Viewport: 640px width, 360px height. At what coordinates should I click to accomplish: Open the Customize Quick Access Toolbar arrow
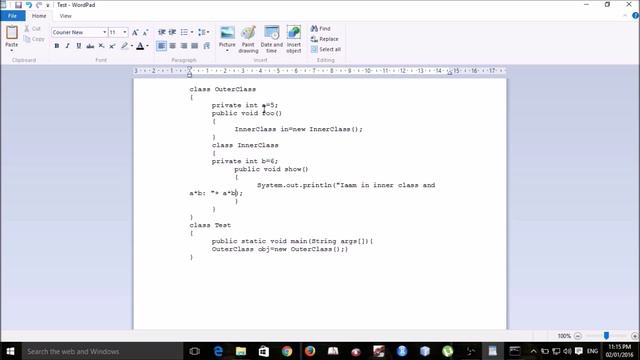click(48, 5)
